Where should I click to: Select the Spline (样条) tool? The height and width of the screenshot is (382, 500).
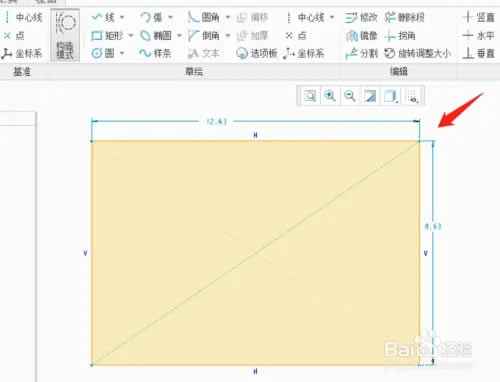coord(156,53)
